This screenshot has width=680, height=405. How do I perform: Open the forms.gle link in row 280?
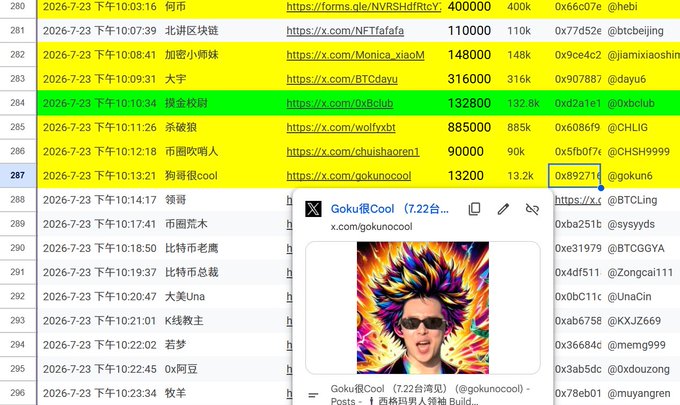tap(364, 7)
